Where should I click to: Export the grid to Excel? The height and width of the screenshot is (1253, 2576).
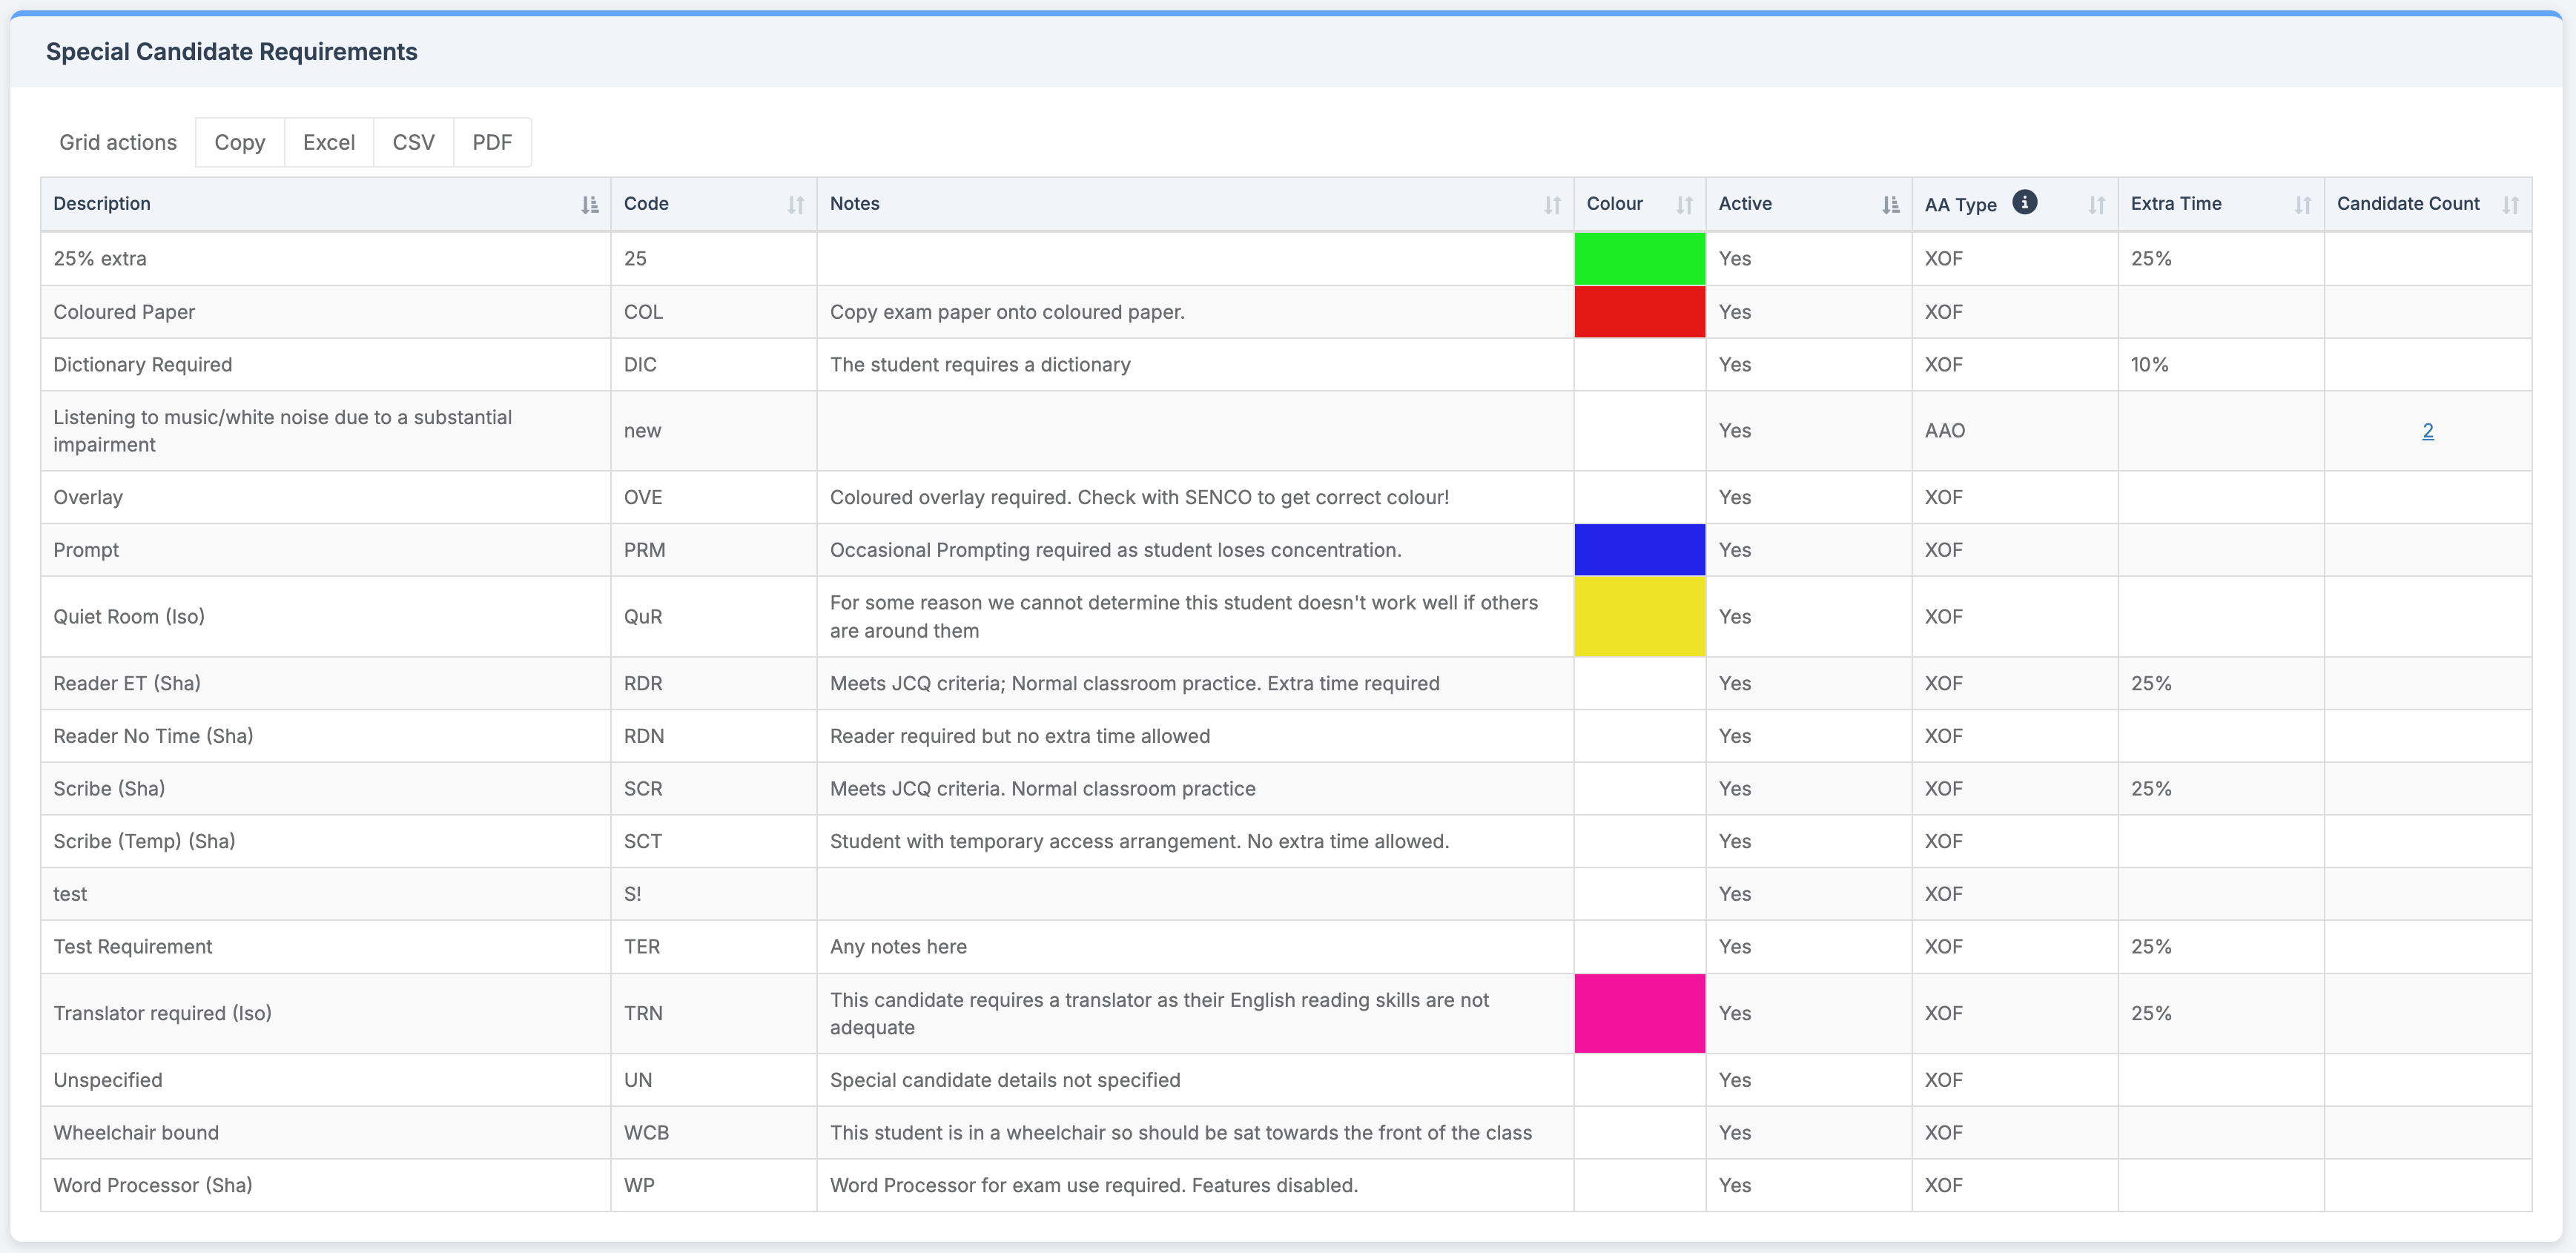point(328,142)
